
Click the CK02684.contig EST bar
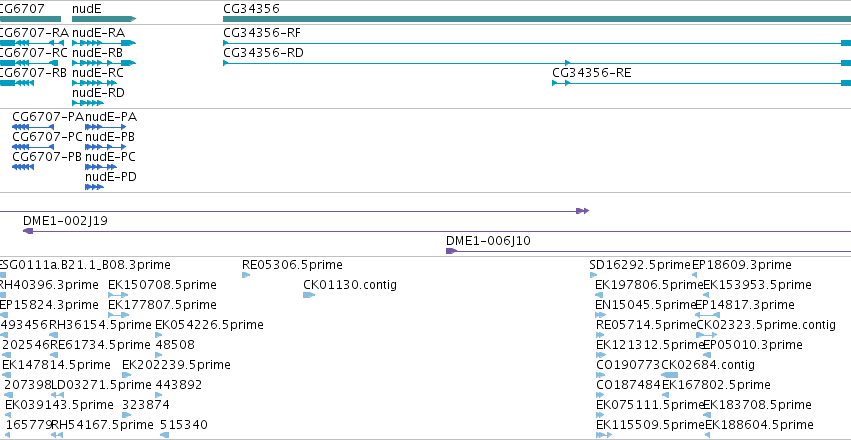670,375
